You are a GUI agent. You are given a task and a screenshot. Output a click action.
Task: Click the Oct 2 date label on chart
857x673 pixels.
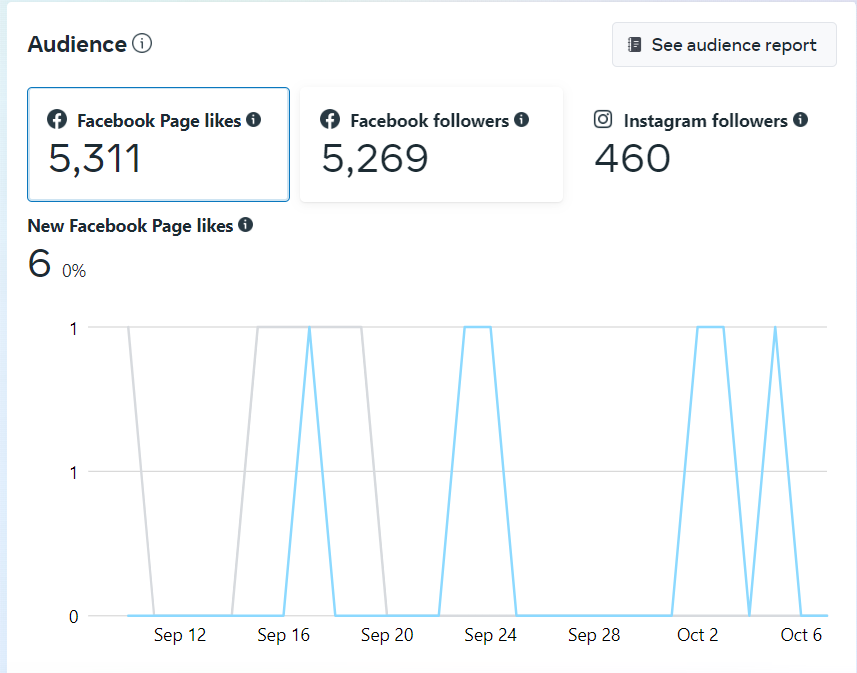point(697,635)
